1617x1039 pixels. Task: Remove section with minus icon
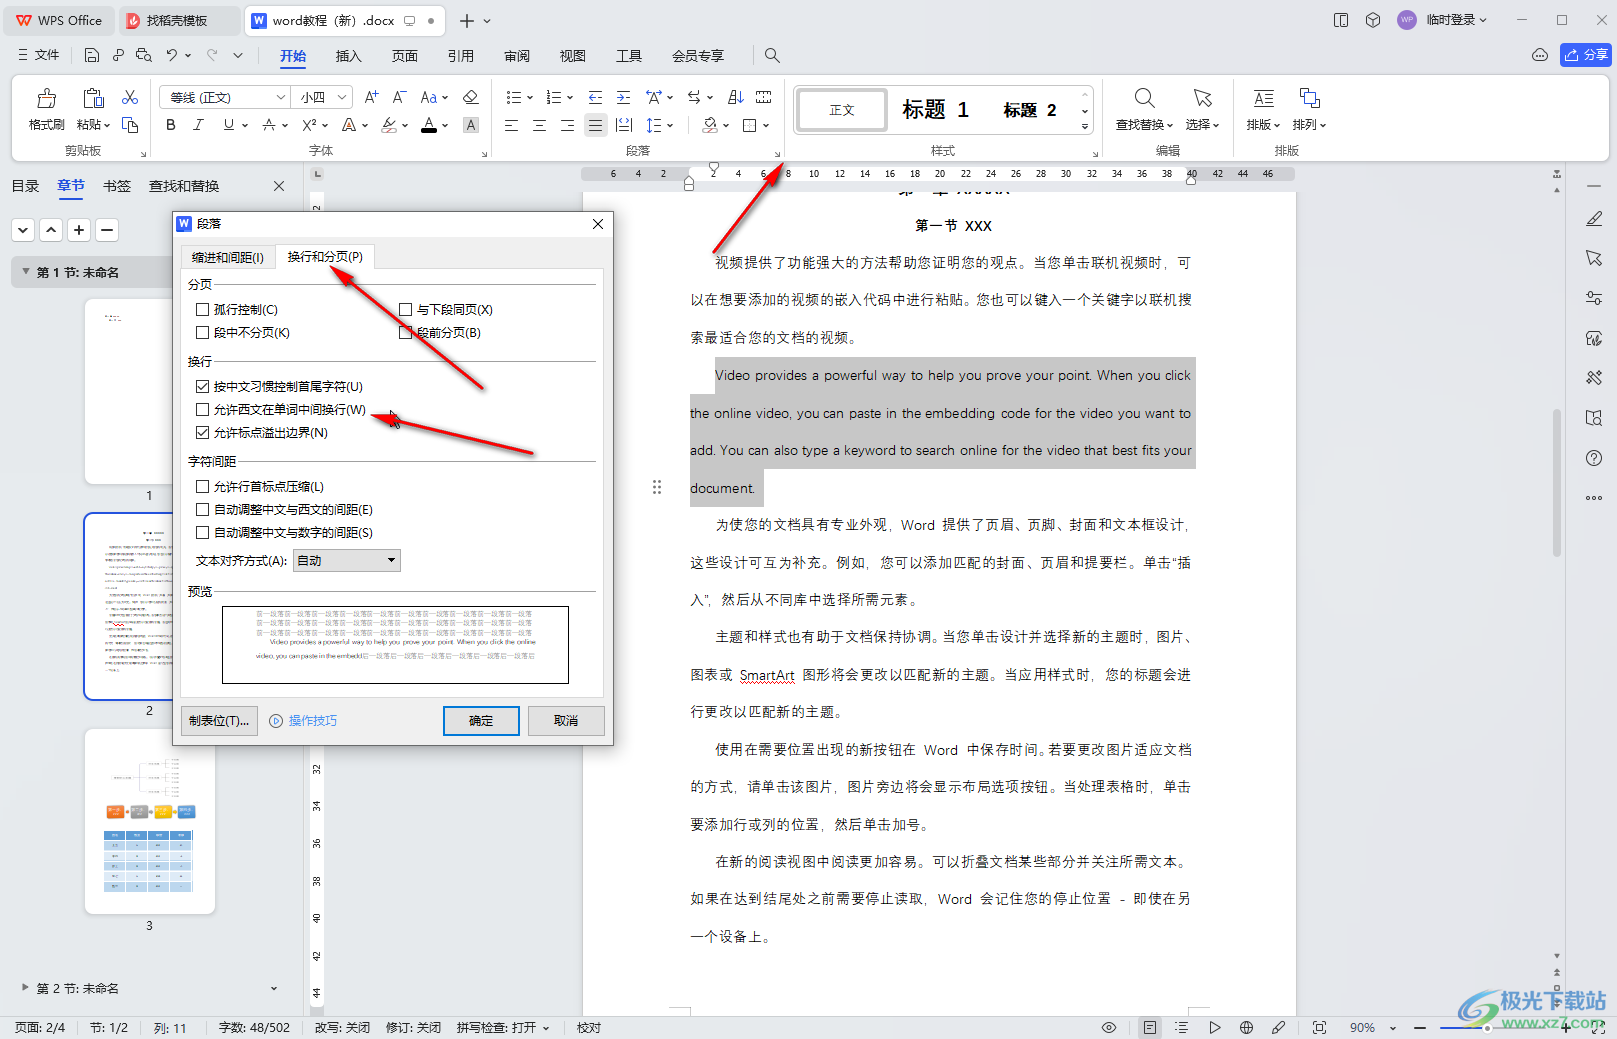[x=107, y=230]
